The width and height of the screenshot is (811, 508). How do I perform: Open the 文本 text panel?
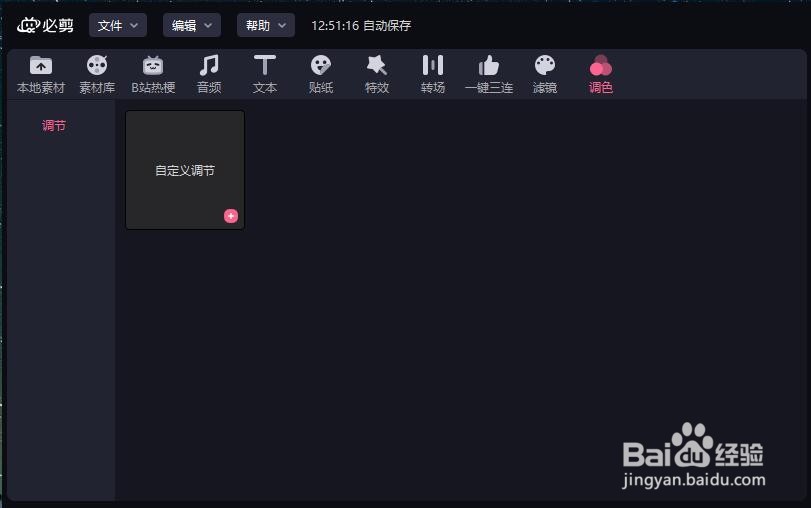pyautogui.click(x=265, y=74)
